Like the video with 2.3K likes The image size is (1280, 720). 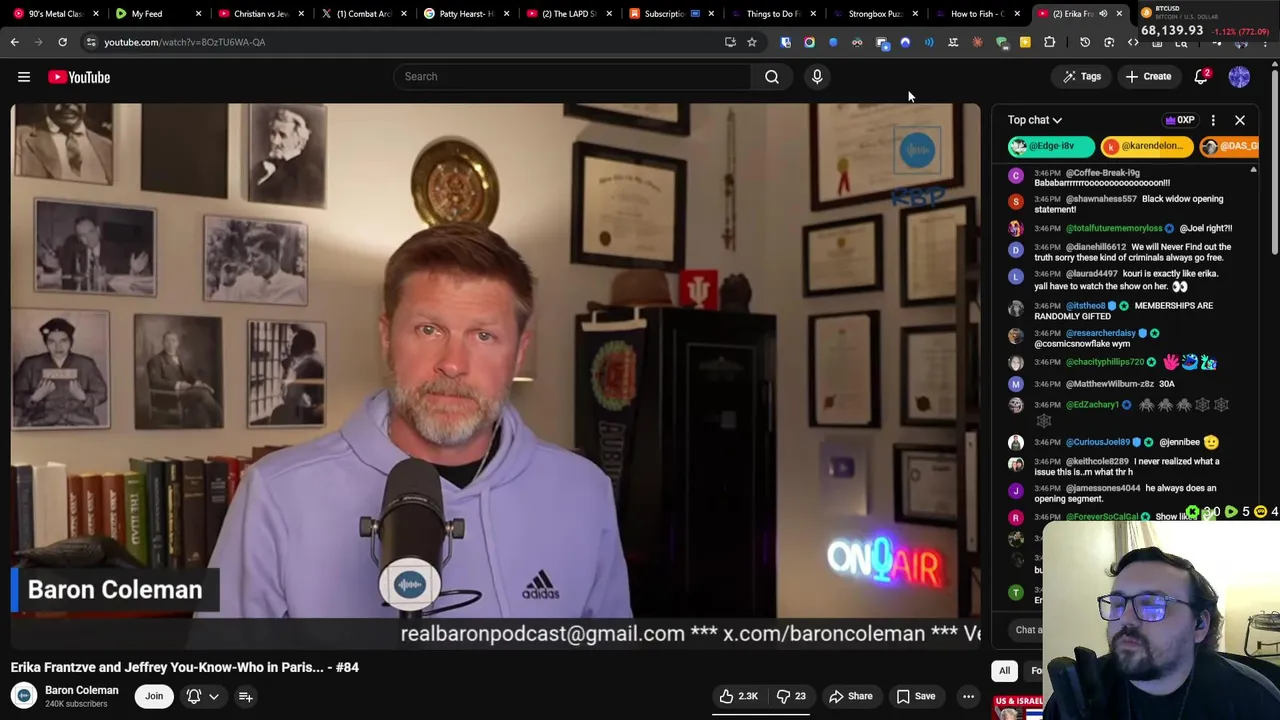(740, 696)
